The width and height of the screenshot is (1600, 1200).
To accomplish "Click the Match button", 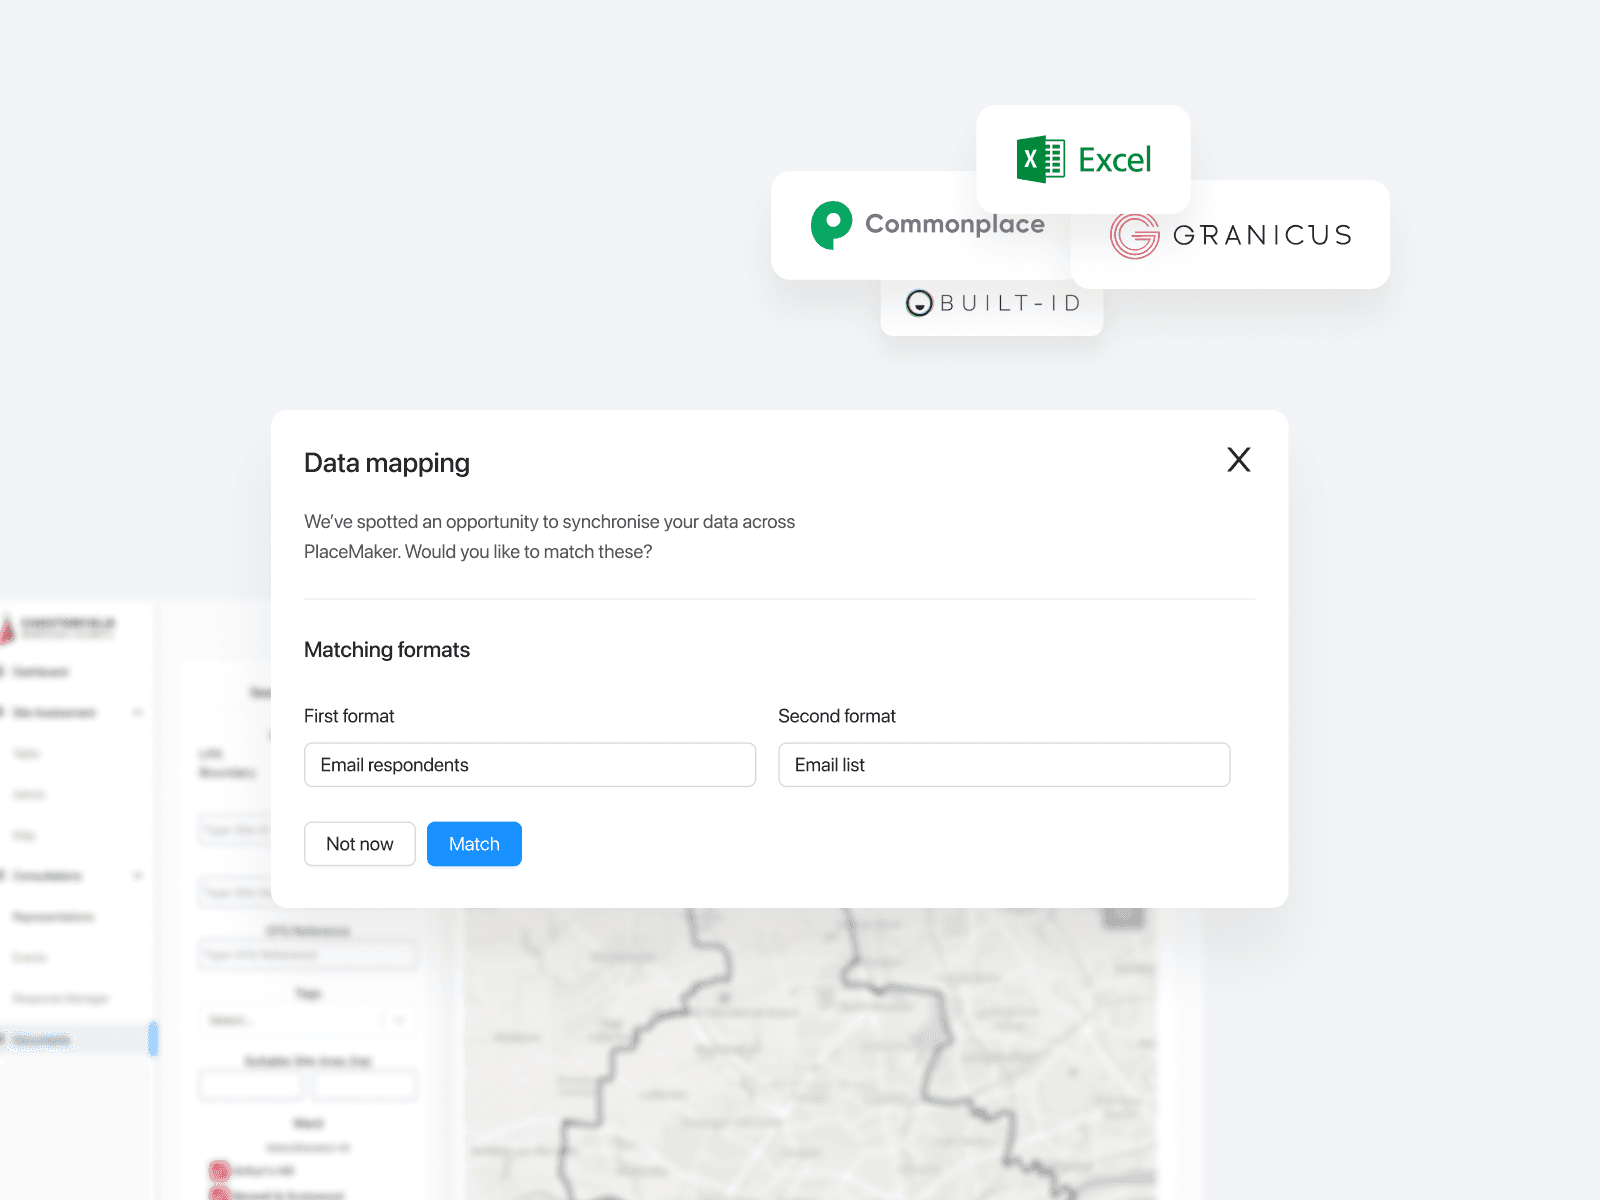I will coord(474,844).
